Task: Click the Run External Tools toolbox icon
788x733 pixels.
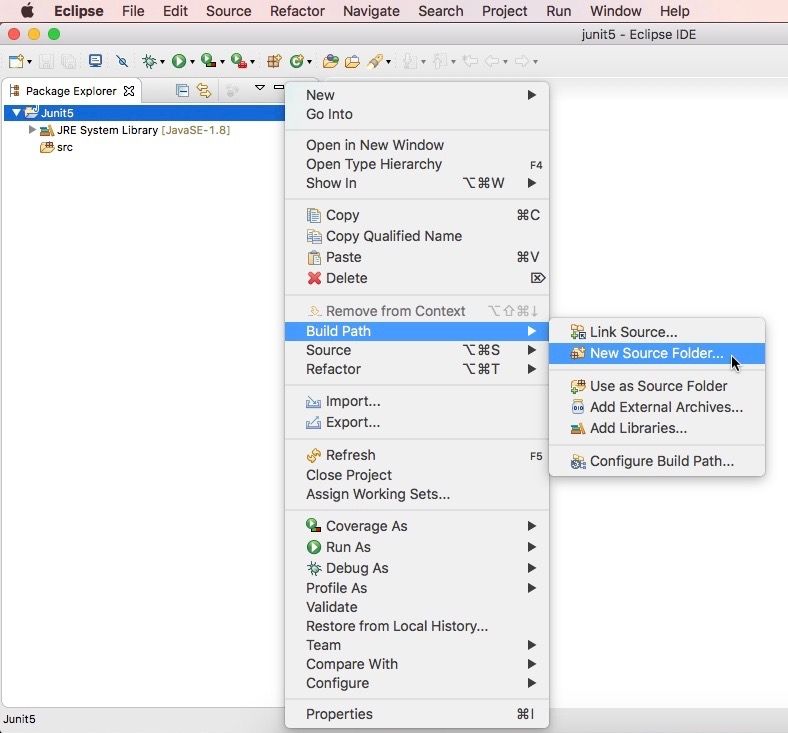Action: [x=239, y=61]
